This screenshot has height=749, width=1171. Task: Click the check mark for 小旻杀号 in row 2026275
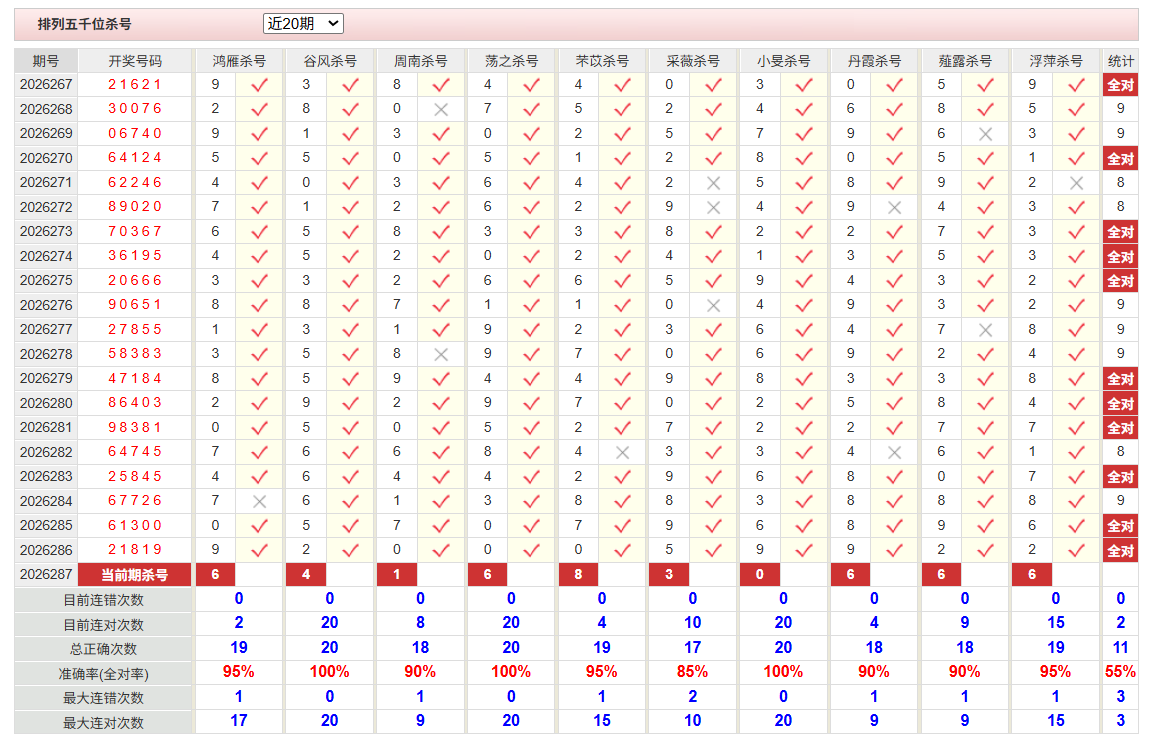(x=804, y=281)
